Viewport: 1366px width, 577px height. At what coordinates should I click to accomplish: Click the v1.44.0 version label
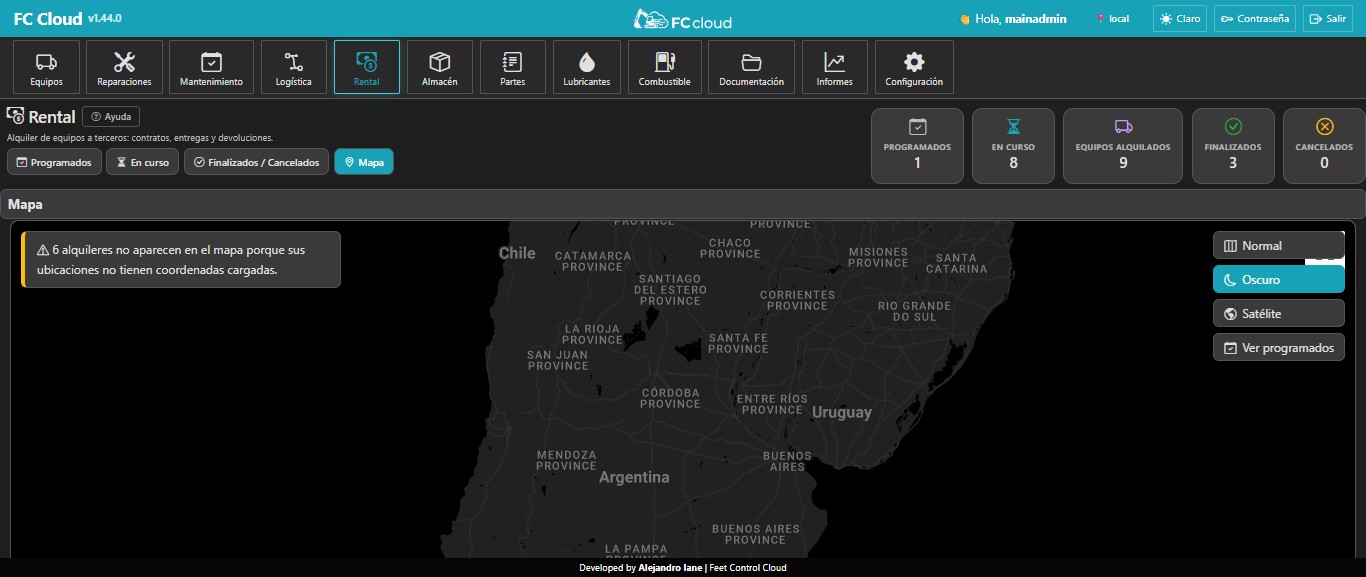click(x=105, y=18)
